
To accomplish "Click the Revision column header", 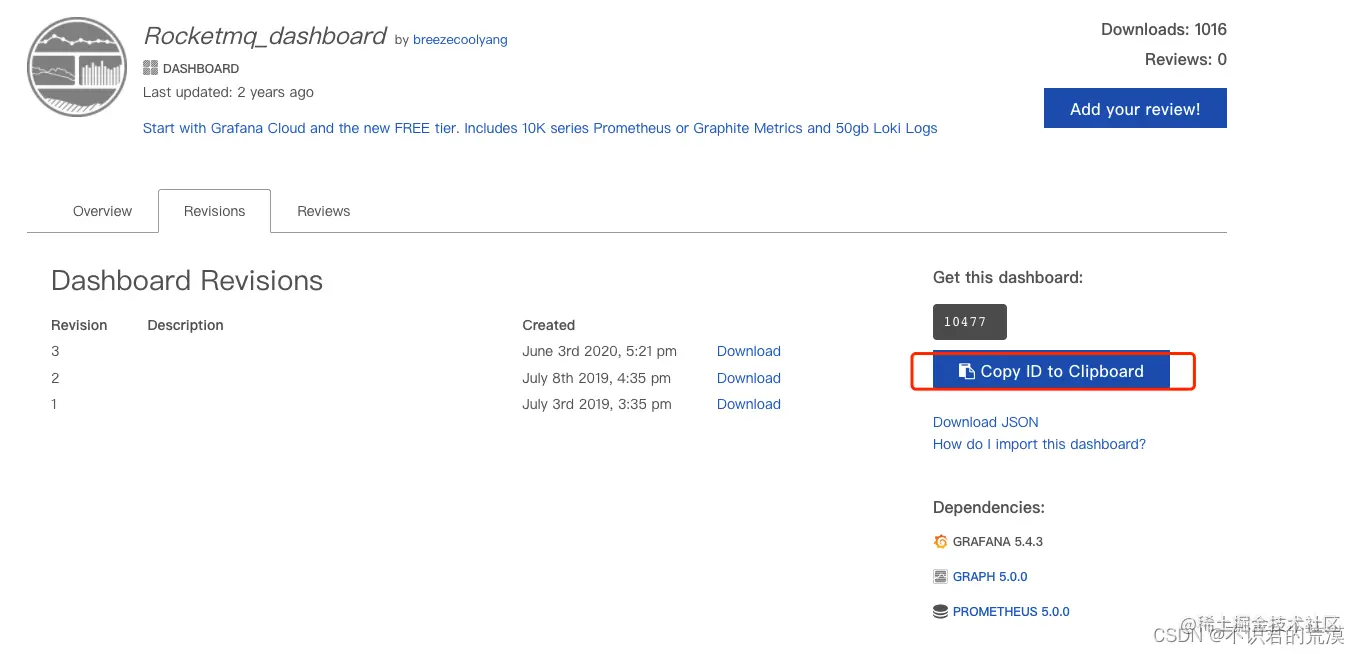I will click(x=79, y=325).
